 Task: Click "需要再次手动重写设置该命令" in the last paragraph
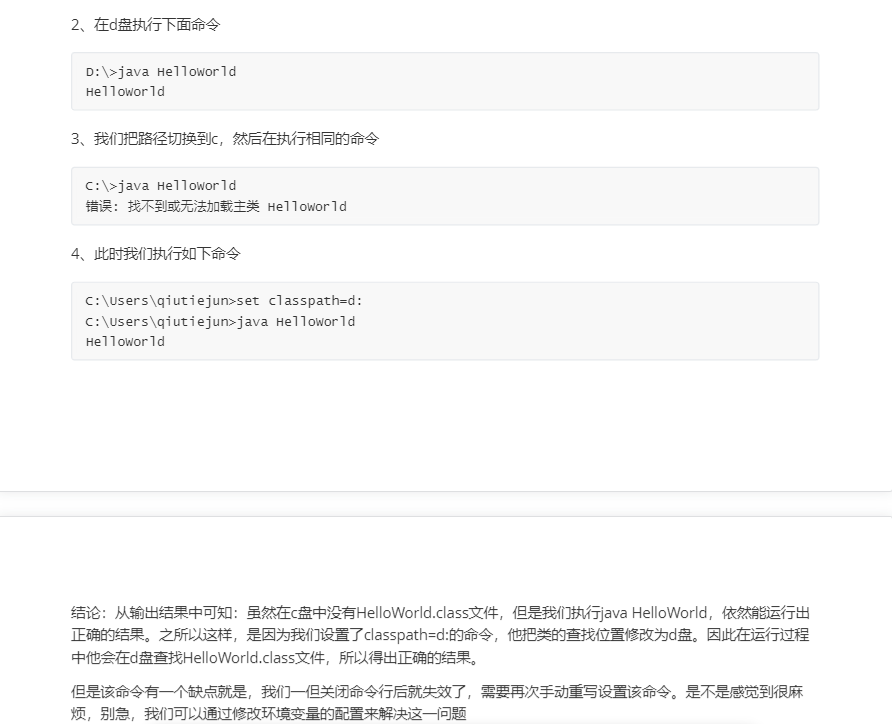coord(567,691)
